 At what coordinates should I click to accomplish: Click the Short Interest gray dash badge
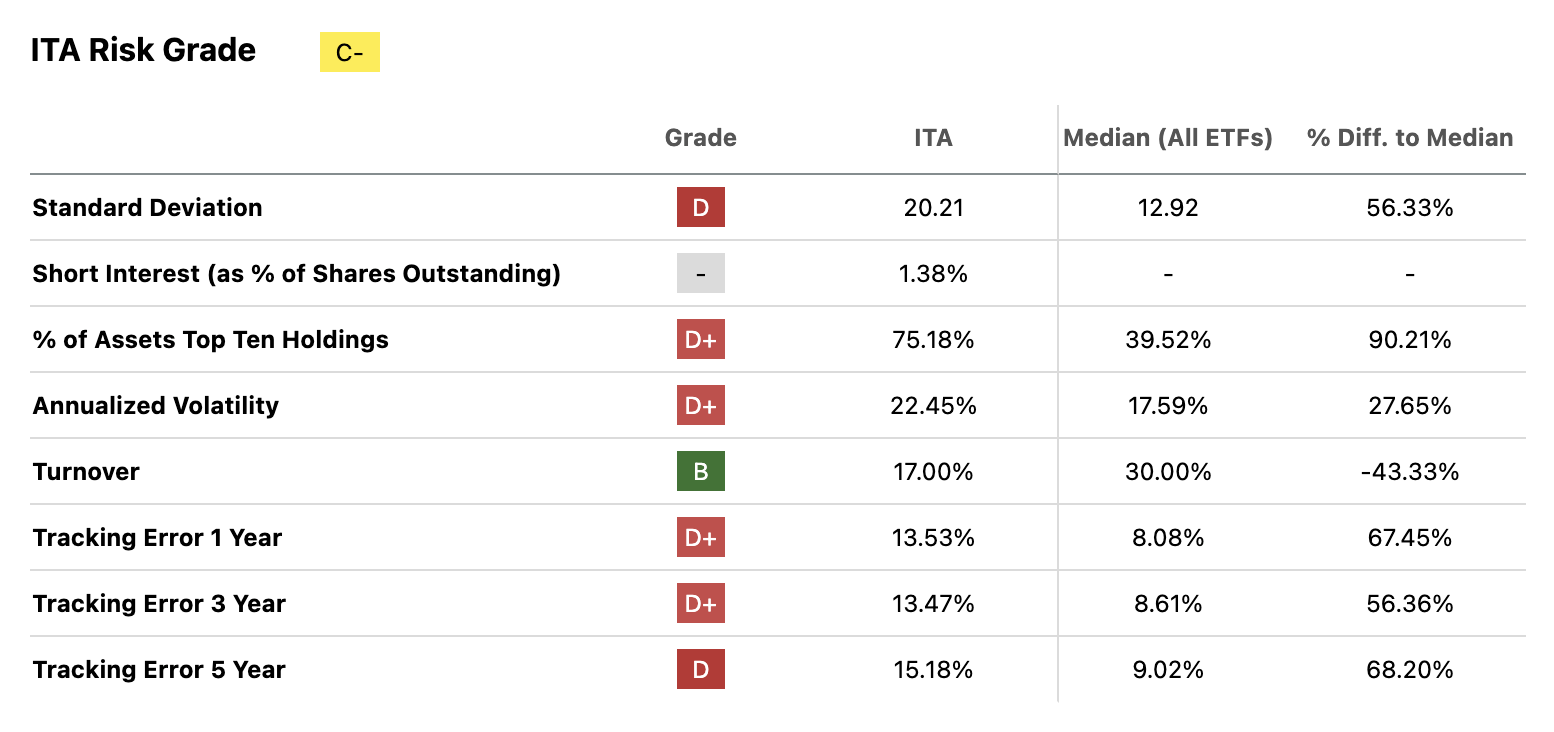(x=700, y=274)
